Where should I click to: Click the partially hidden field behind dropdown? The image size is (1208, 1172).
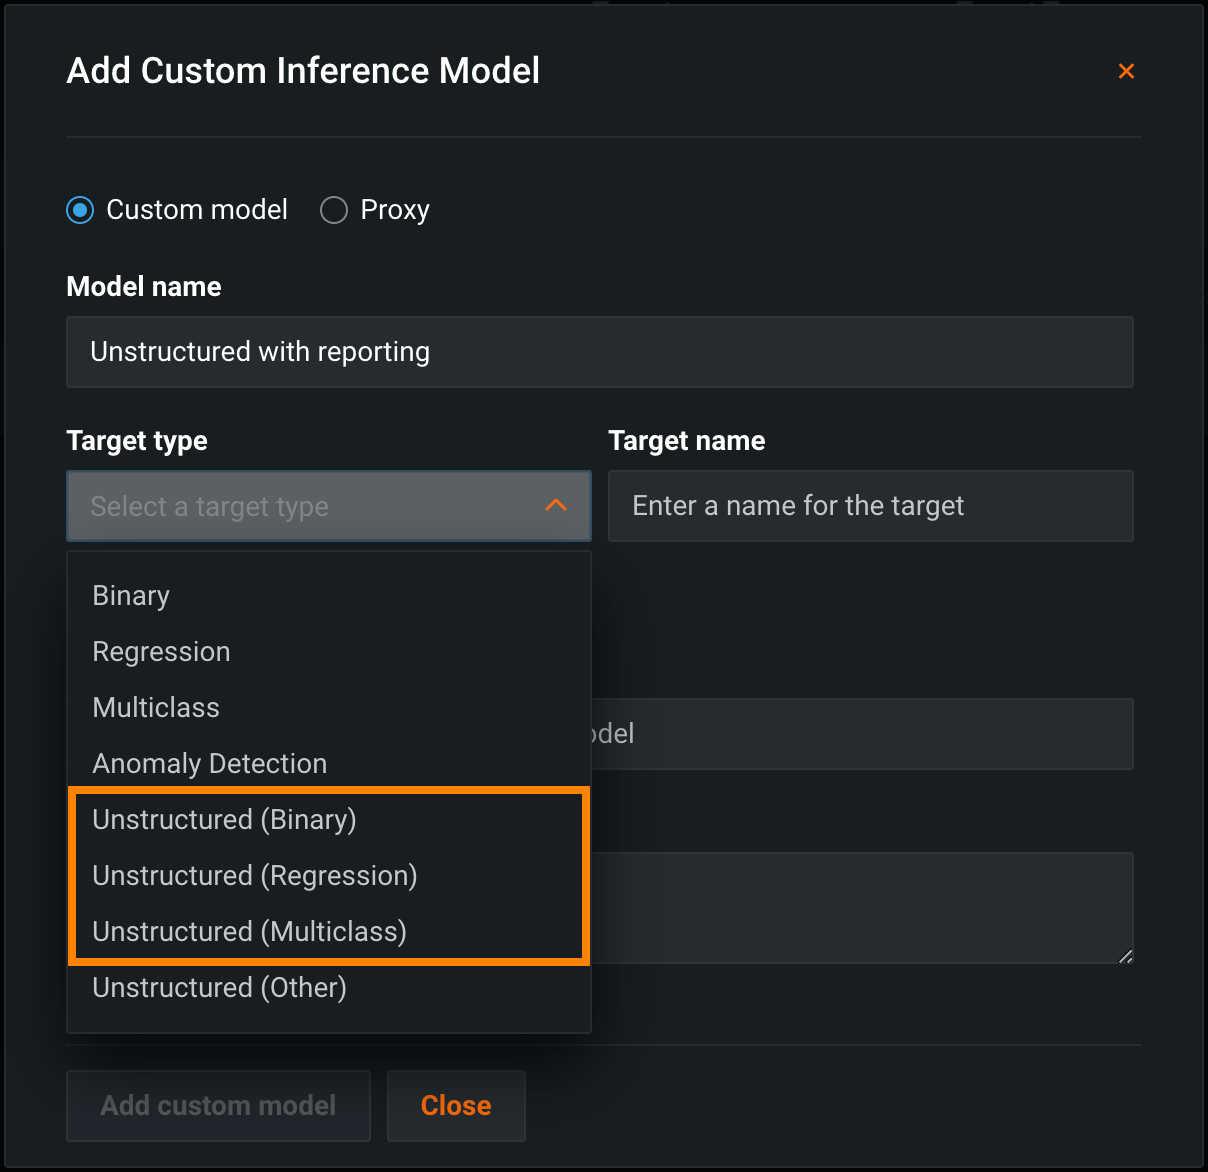860,734
